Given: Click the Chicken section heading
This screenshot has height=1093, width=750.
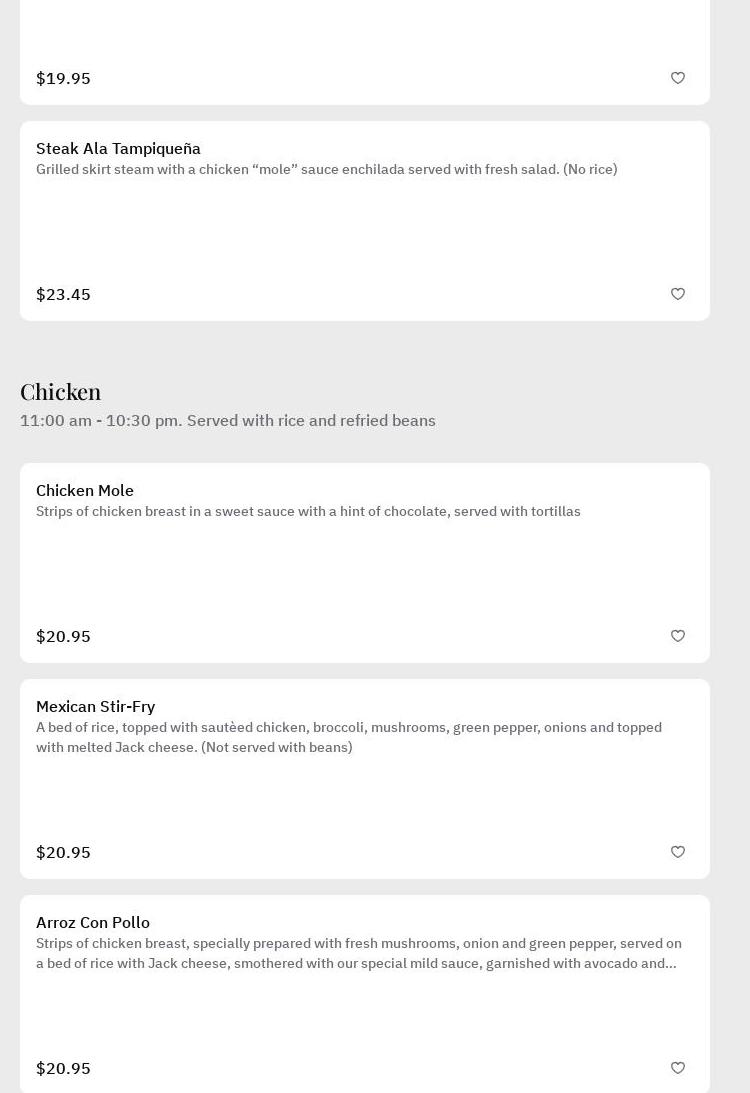Looking at the screenshot, I should tap(61, 391).
